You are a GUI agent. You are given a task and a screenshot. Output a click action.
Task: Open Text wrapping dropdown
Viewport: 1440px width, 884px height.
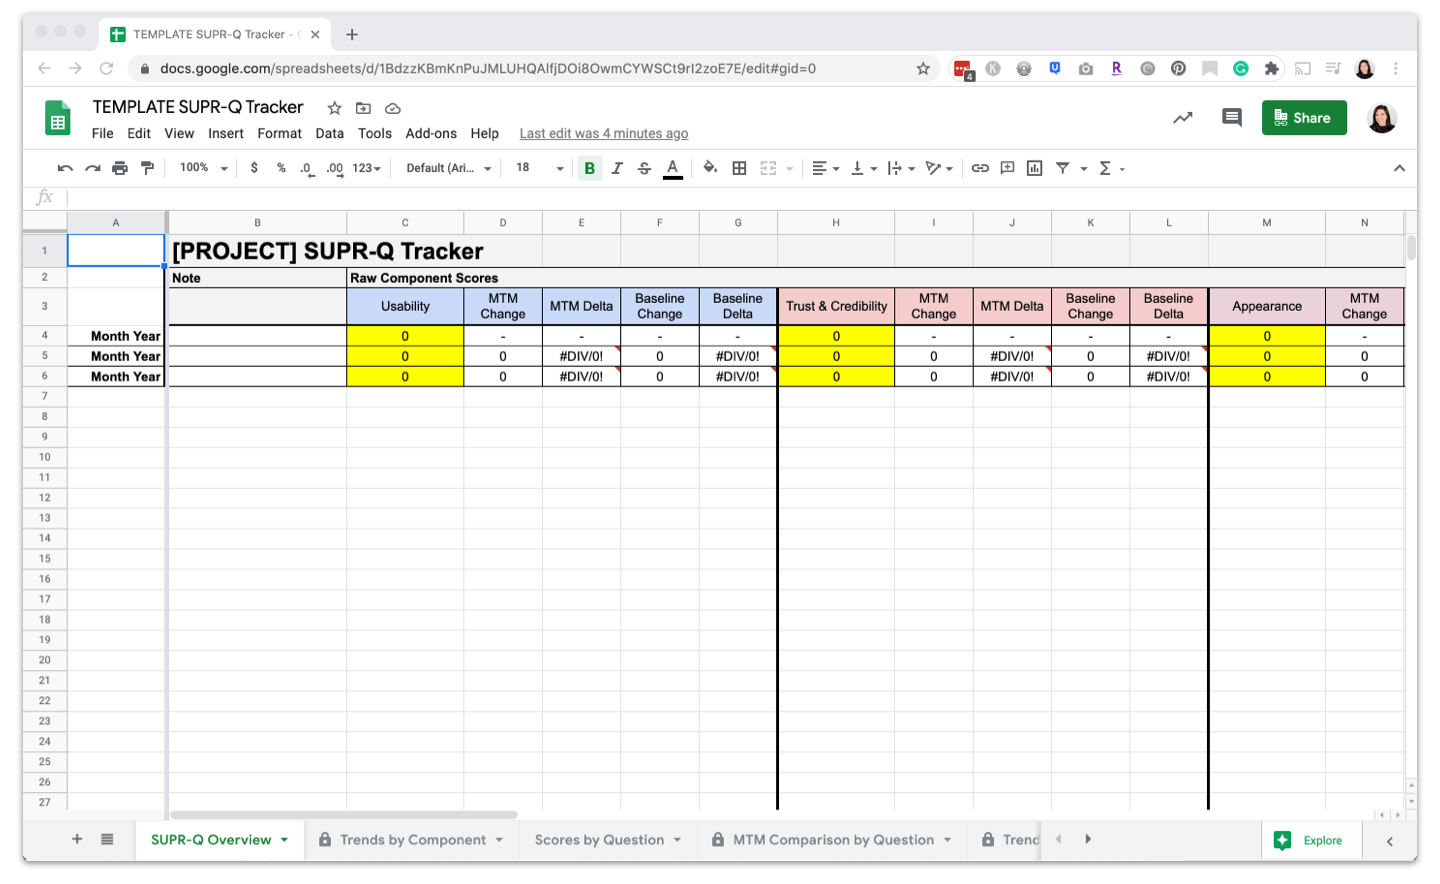tap(901, 168)
